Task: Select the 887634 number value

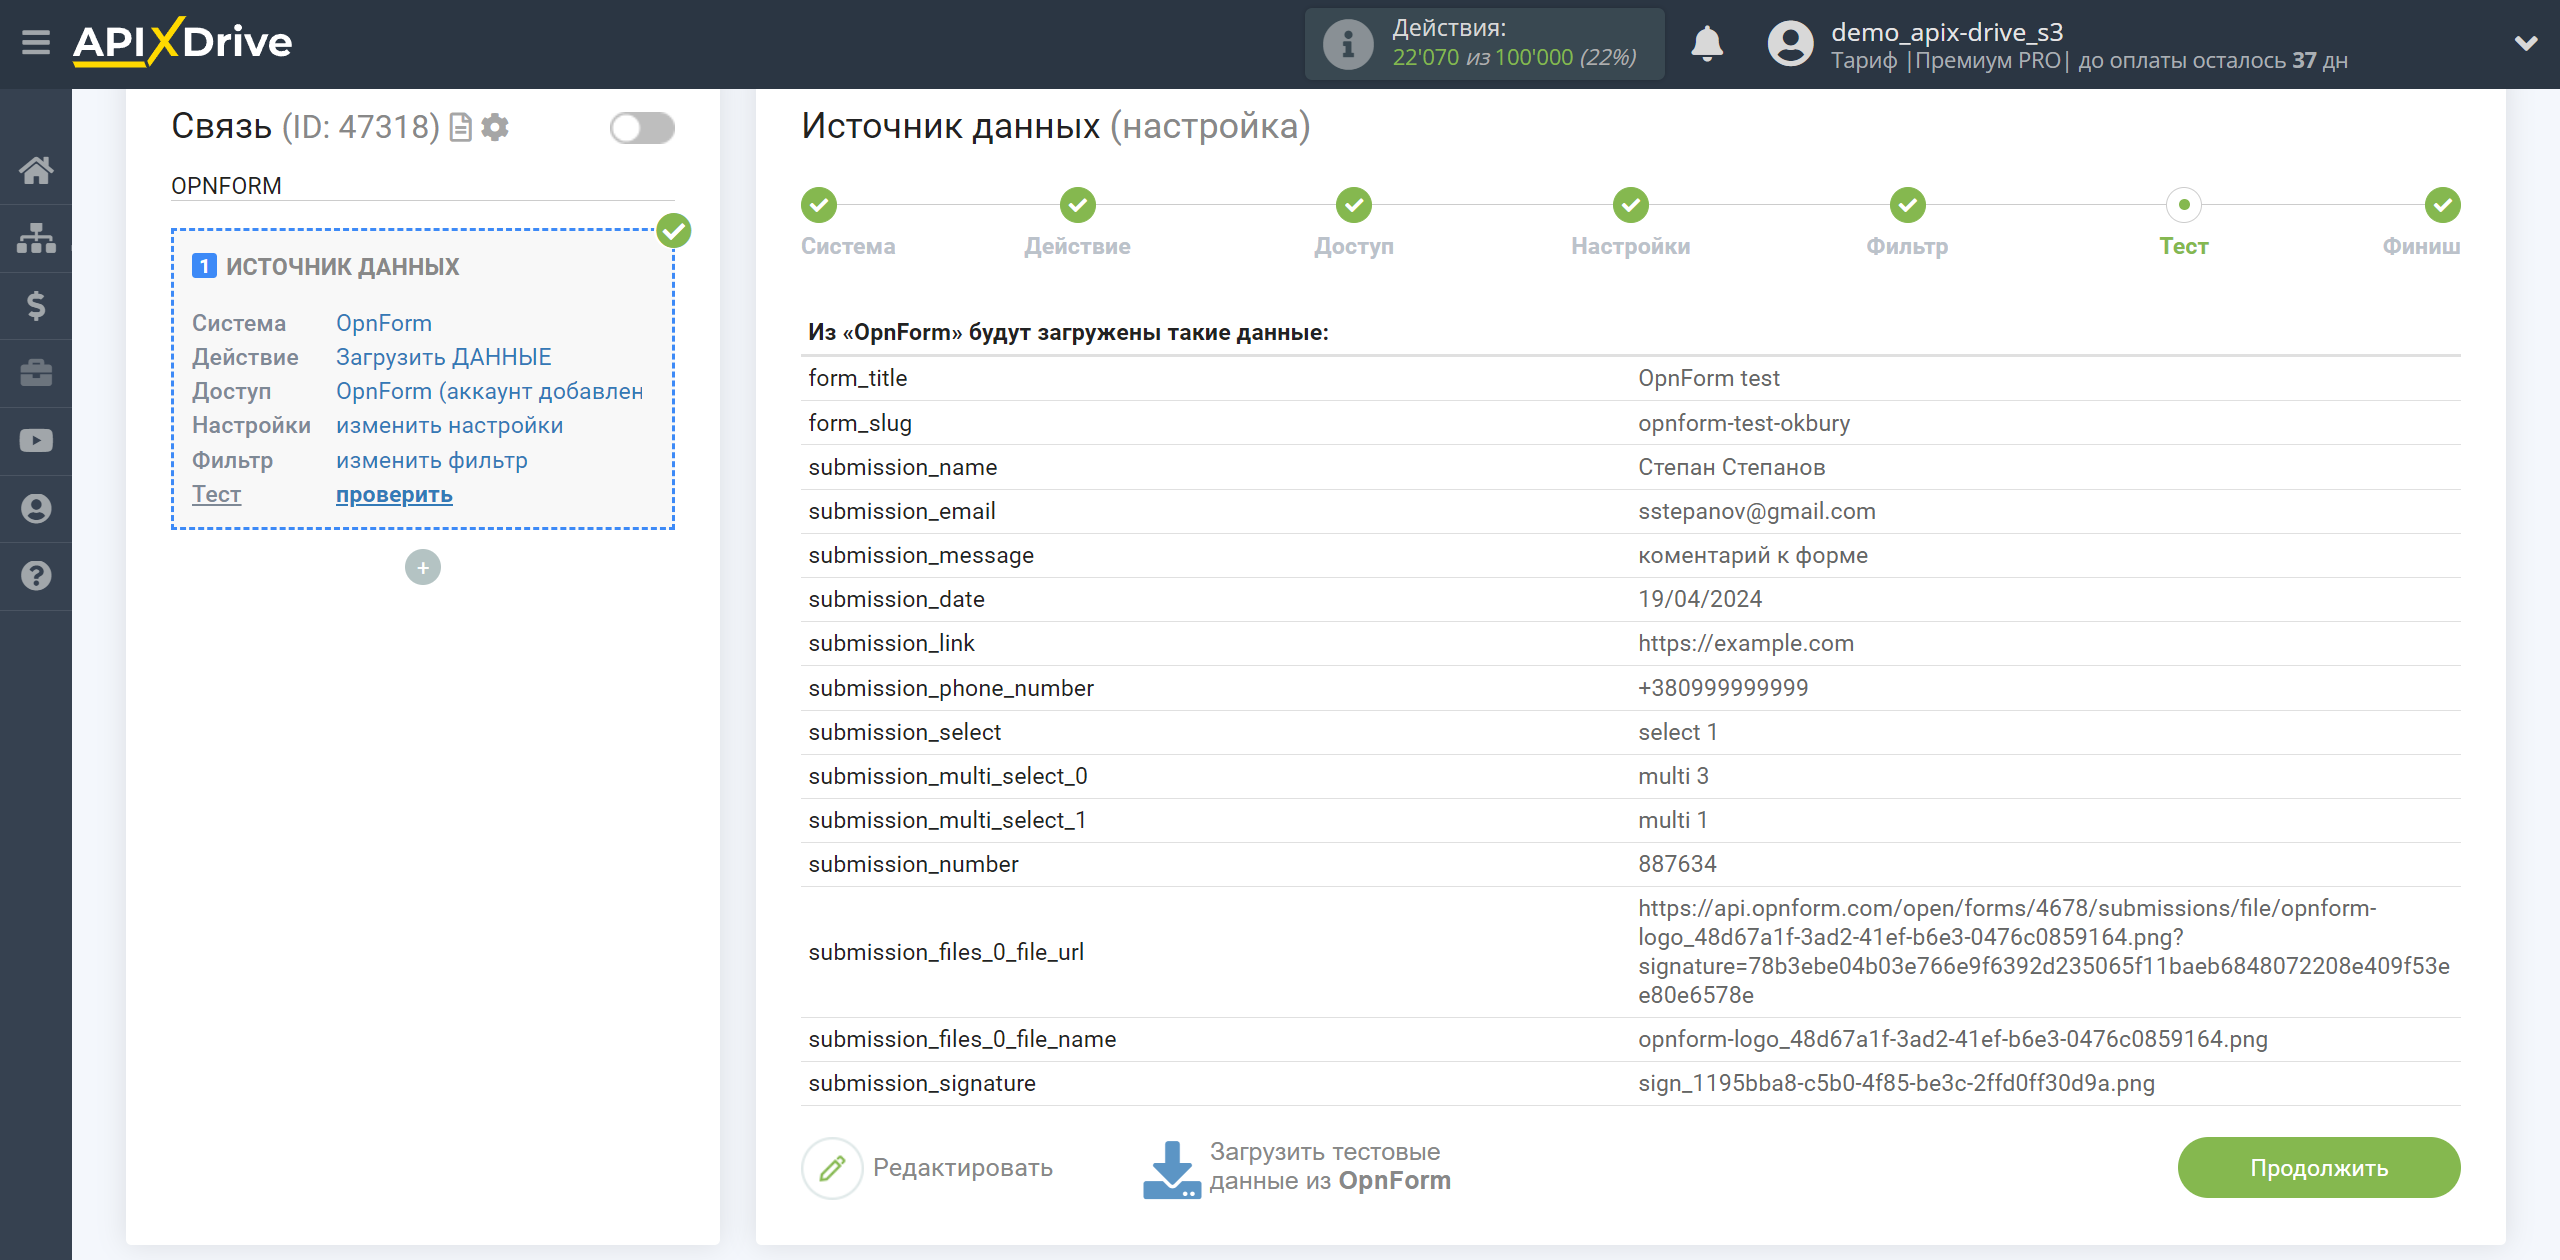Action: [x=1677, y=865]
